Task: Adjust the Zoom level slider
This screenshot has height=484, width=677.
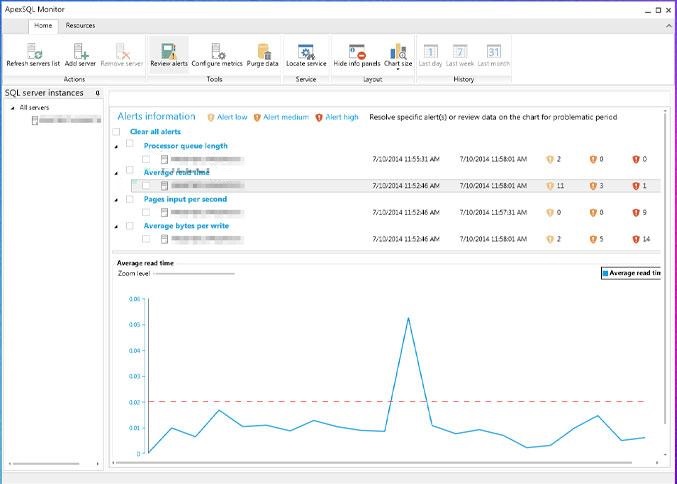Action: coord(194,273)
